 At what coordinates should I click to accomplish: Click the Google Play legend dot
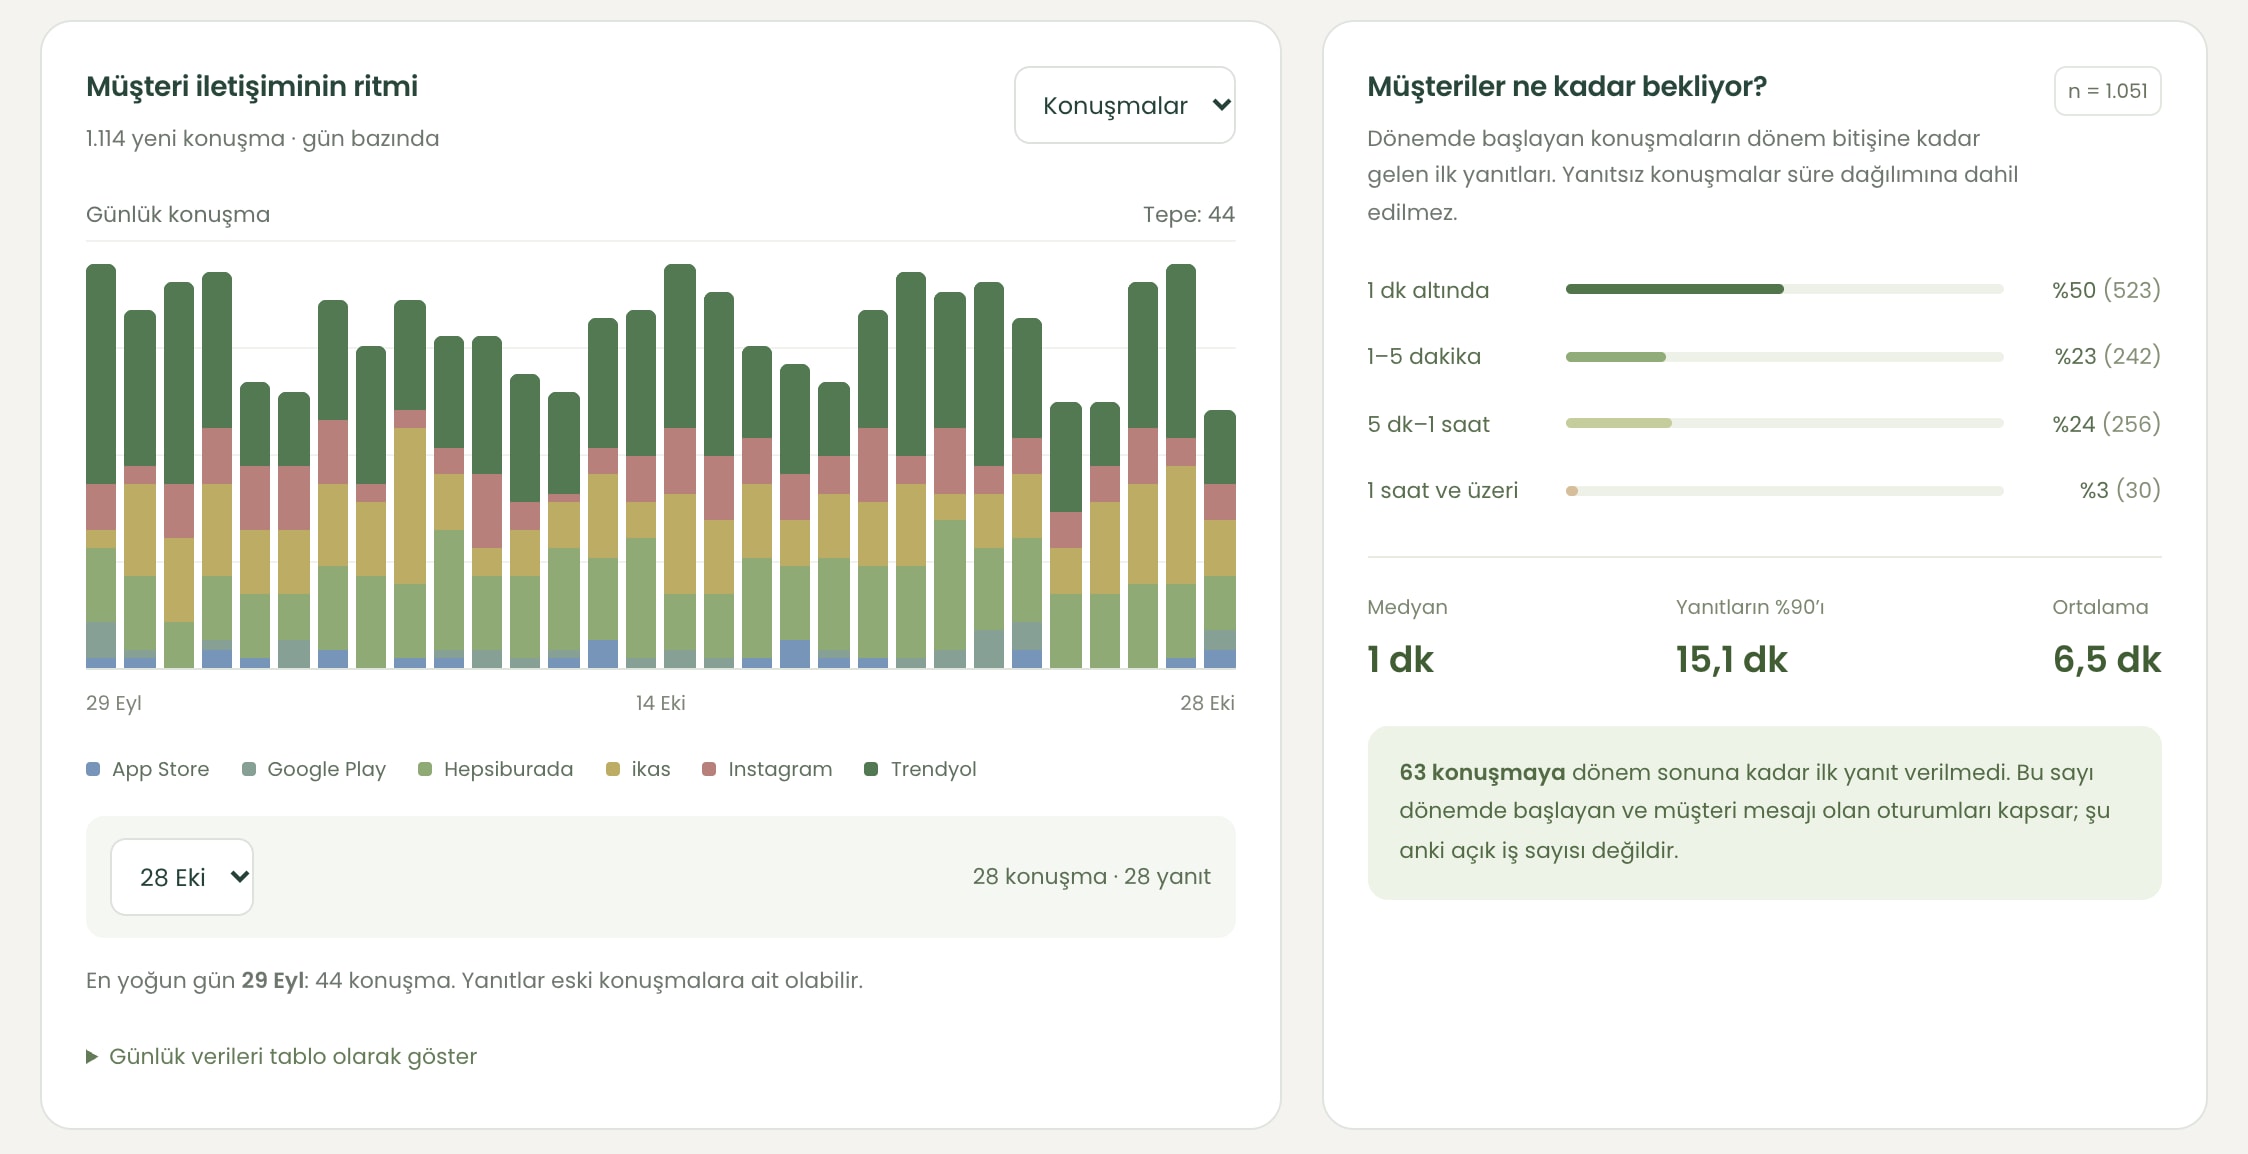click(249, 769)
